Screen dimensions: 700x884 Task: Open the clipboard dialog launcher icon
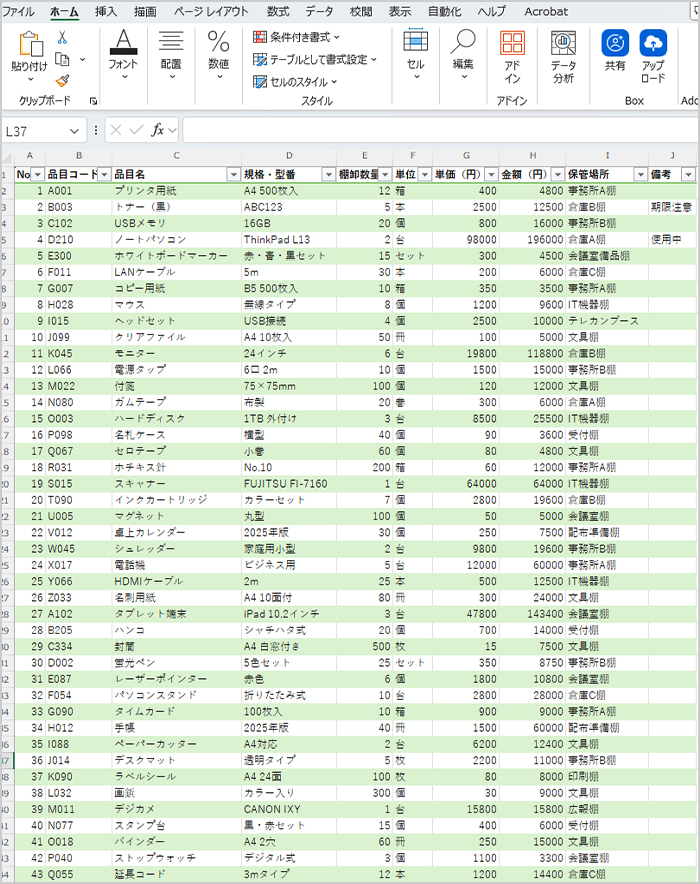[93, 101]
